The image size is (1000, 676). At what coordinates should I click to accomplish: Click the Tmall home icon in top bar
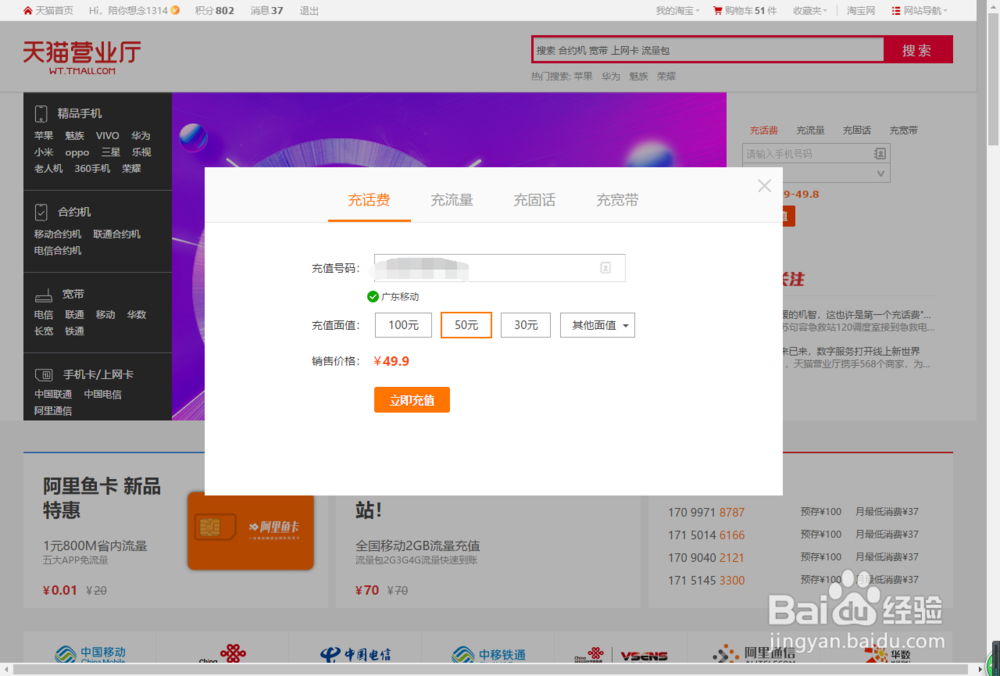coord(27,10)
